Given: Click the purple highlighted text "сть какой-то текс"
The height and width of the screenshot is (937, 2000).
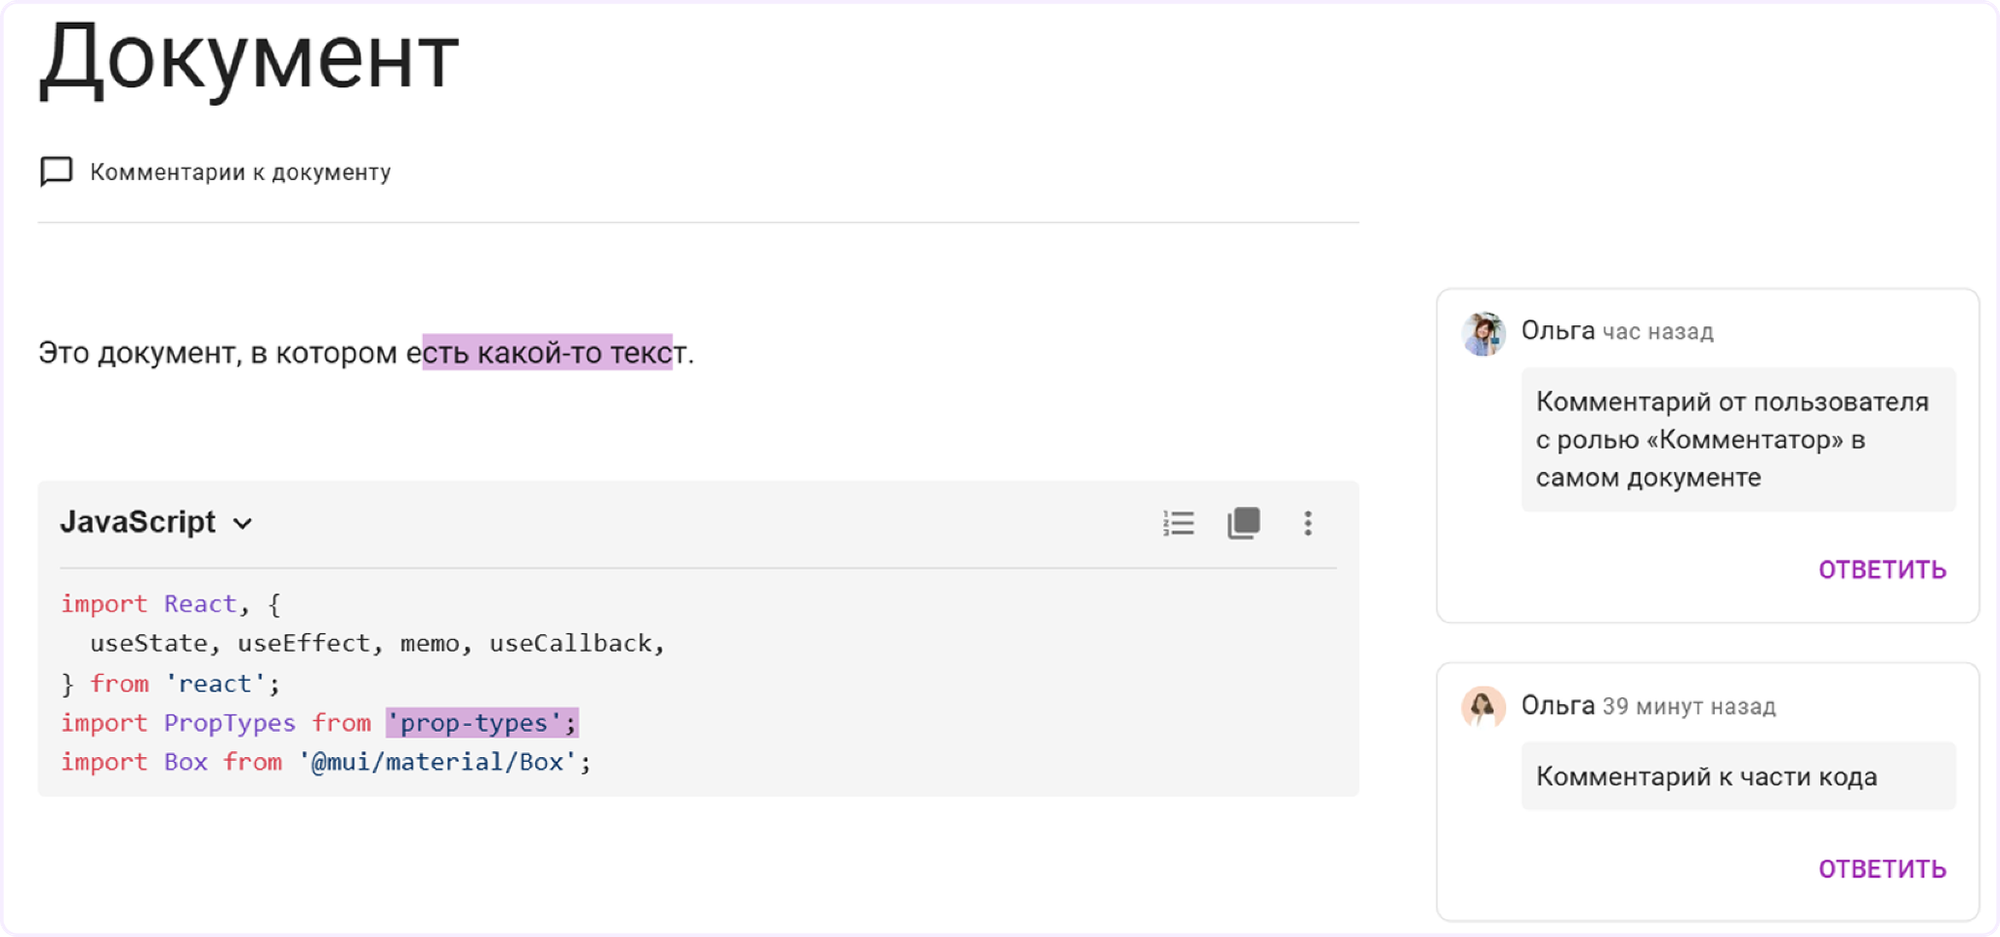Looking at the screenshot, I should [x=547, y=353].
